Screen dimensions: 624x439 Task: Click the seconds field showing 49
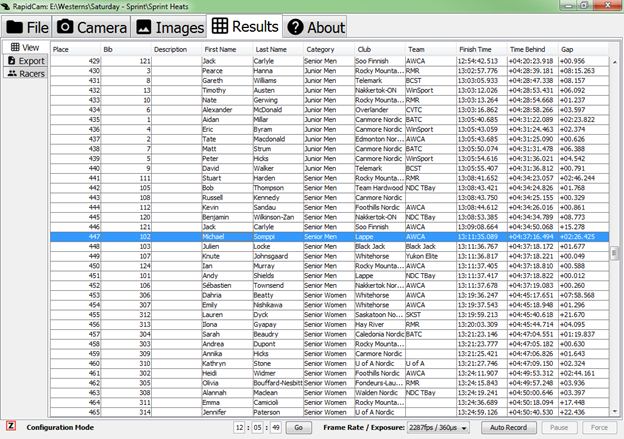pos(272,427)
